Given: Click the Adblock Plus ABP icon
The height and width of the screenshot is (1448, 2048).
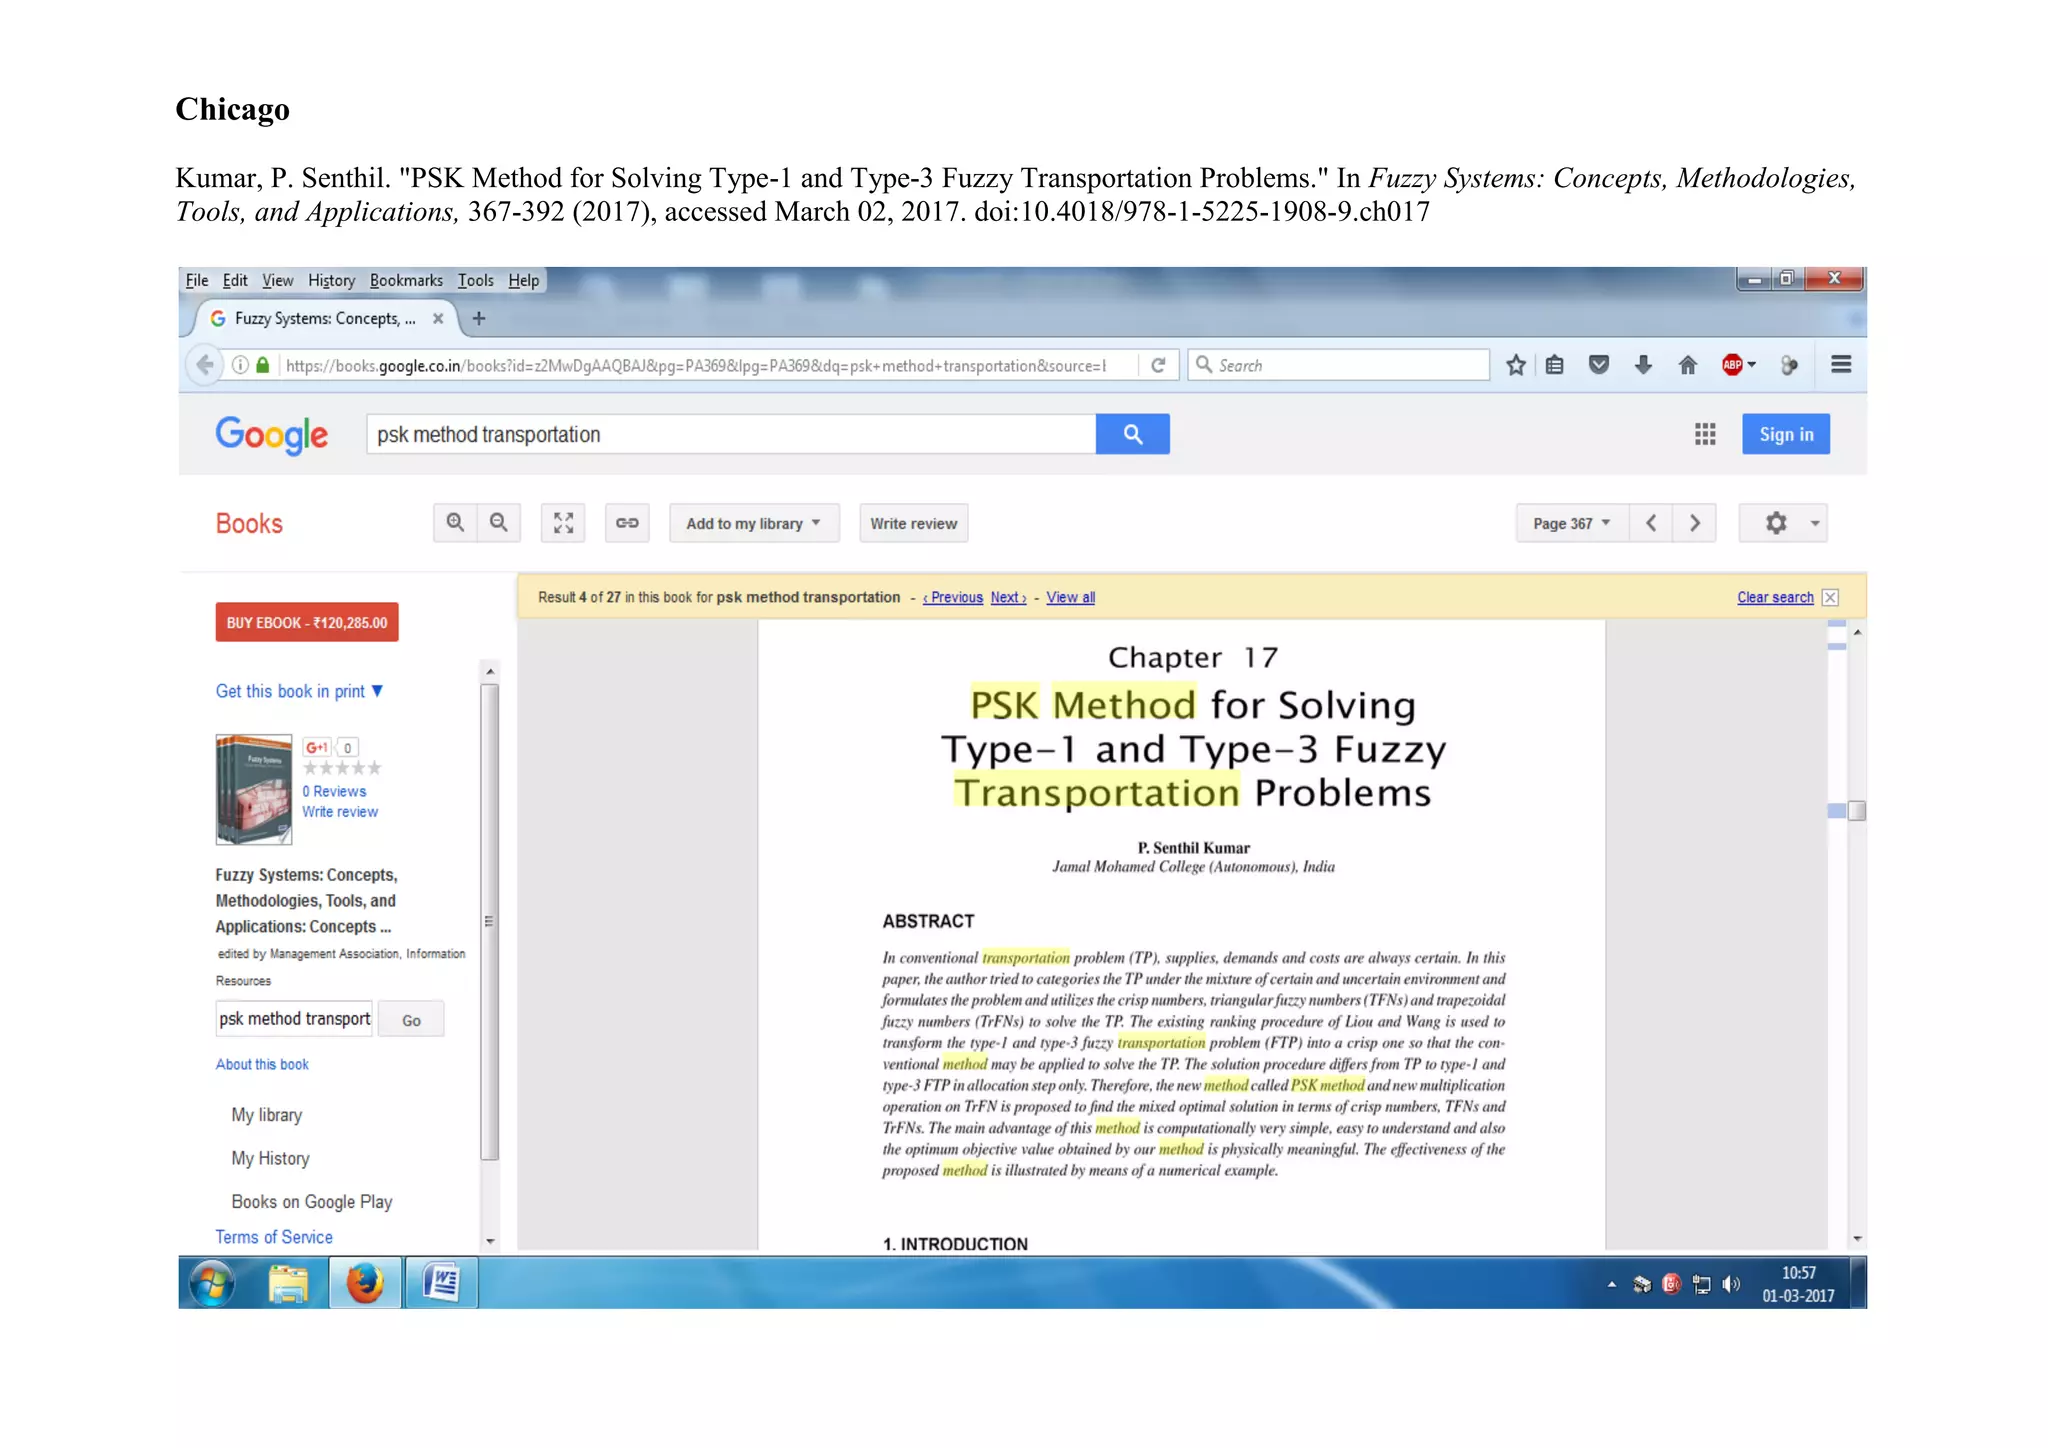Looking at the screenshot, I should 1732,365.
